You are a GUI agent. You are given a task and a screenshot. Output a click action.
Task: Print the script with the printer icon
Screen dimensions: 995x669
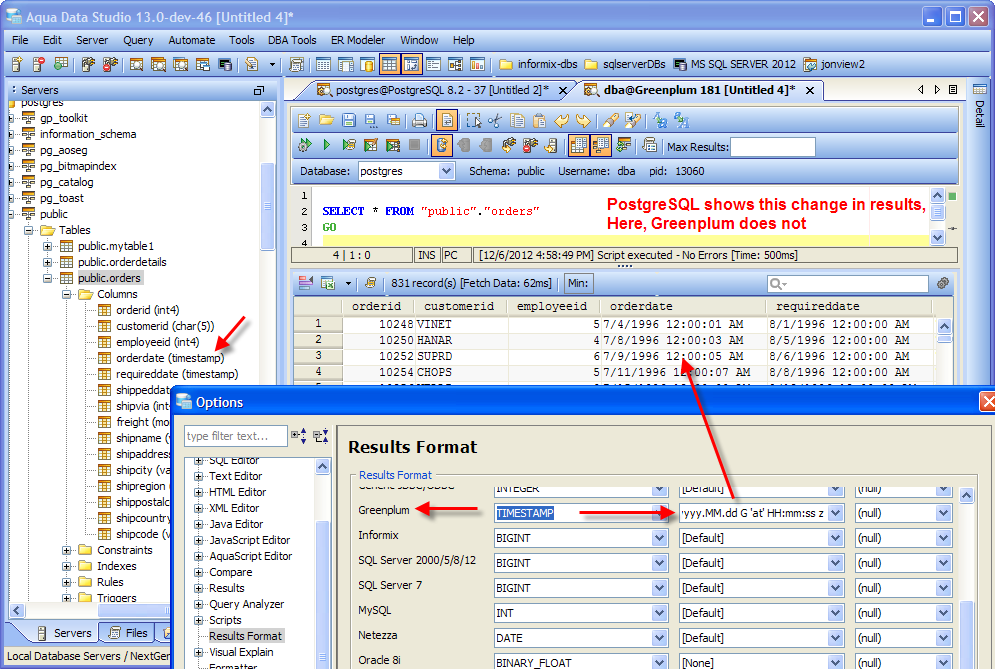pos(419,120)
